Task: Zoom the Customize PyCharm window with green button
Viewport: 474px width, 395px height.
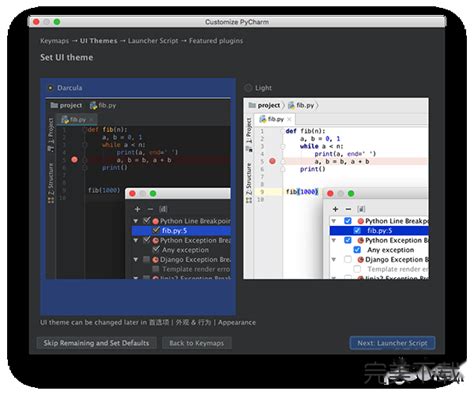Action: 57,22
